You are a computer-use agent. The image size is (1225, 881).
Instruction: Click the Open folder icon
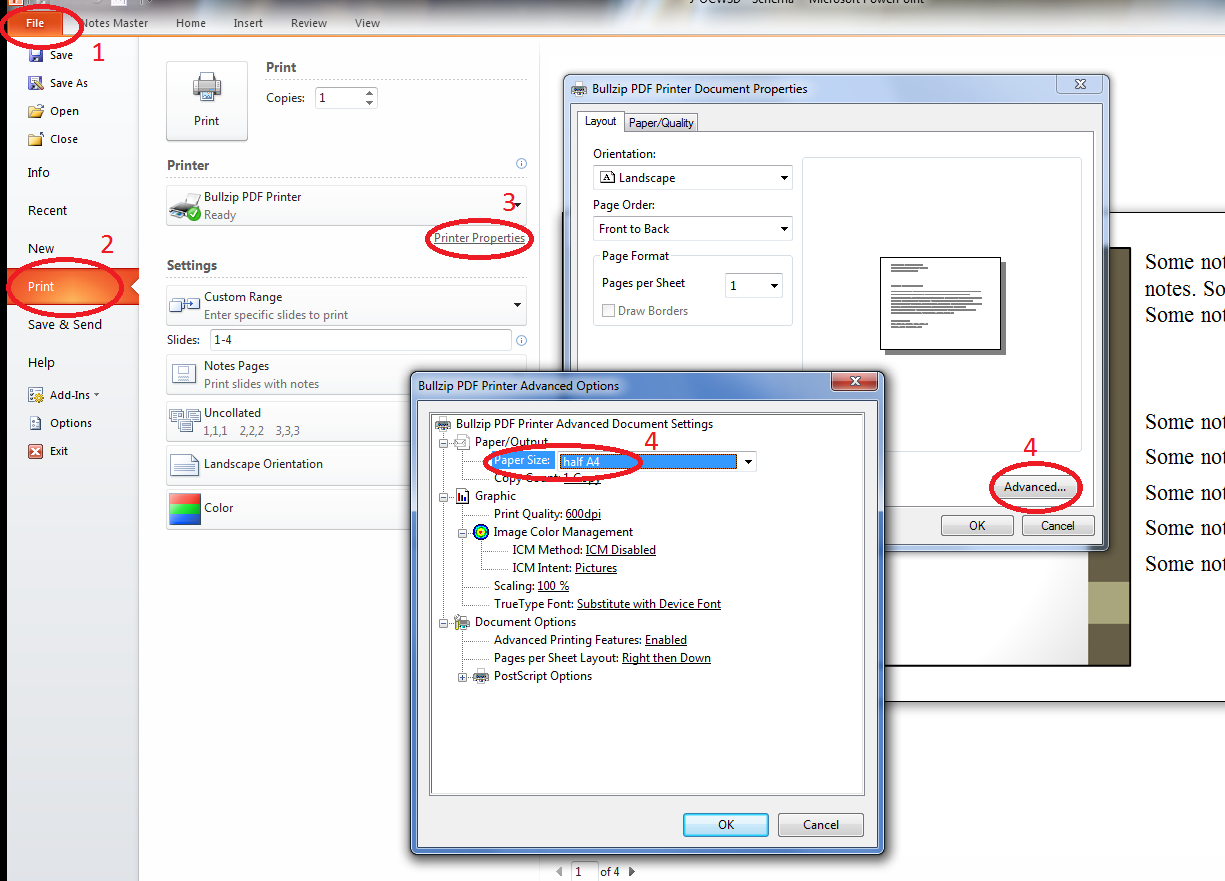pos(36,111)
